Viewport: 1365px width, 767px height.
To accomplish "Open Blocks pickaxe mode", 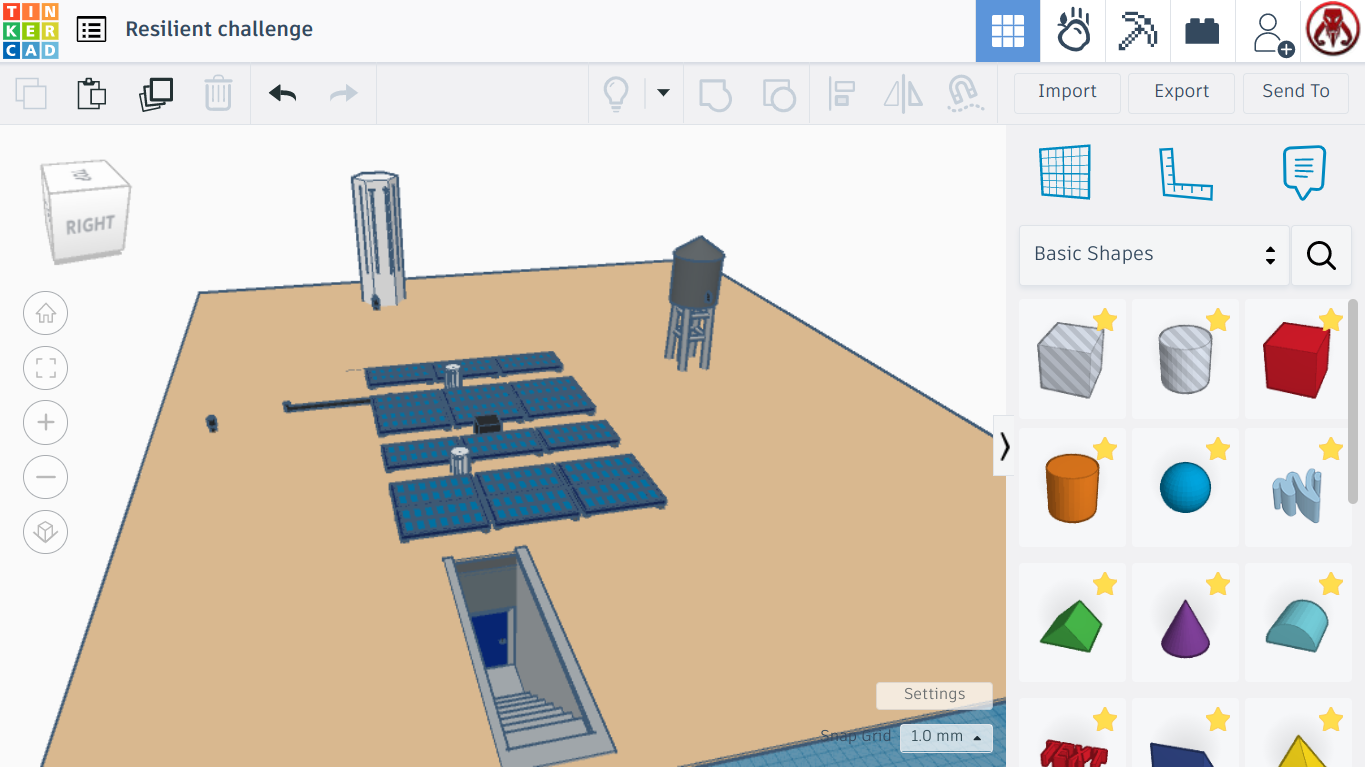I will 1137,31.
